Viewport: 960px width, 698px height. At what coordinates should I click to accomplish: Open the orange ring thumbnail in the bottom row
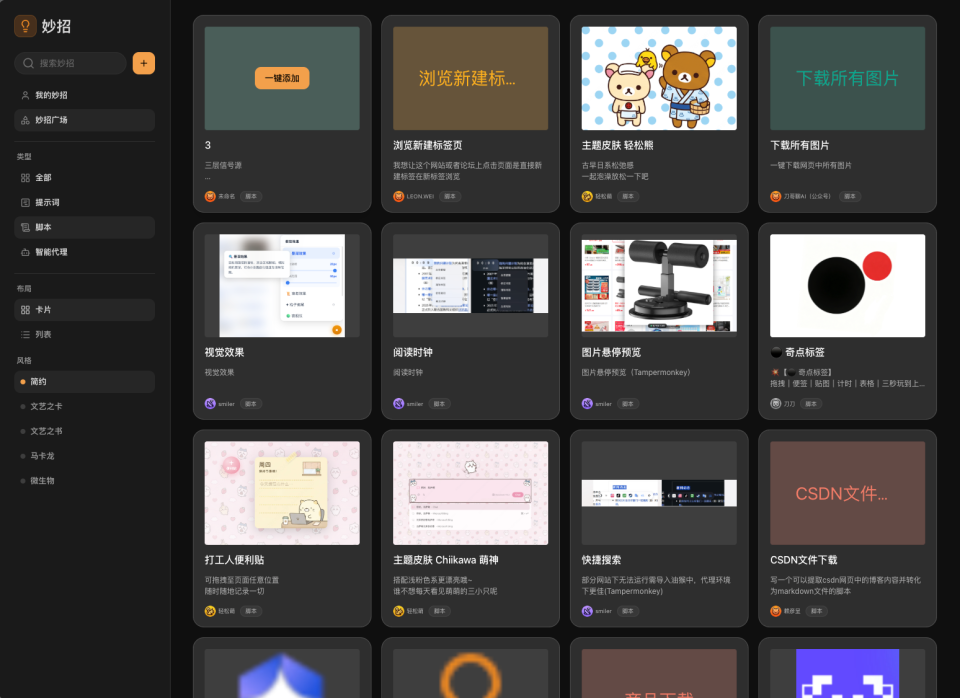(x=470, y=674)
